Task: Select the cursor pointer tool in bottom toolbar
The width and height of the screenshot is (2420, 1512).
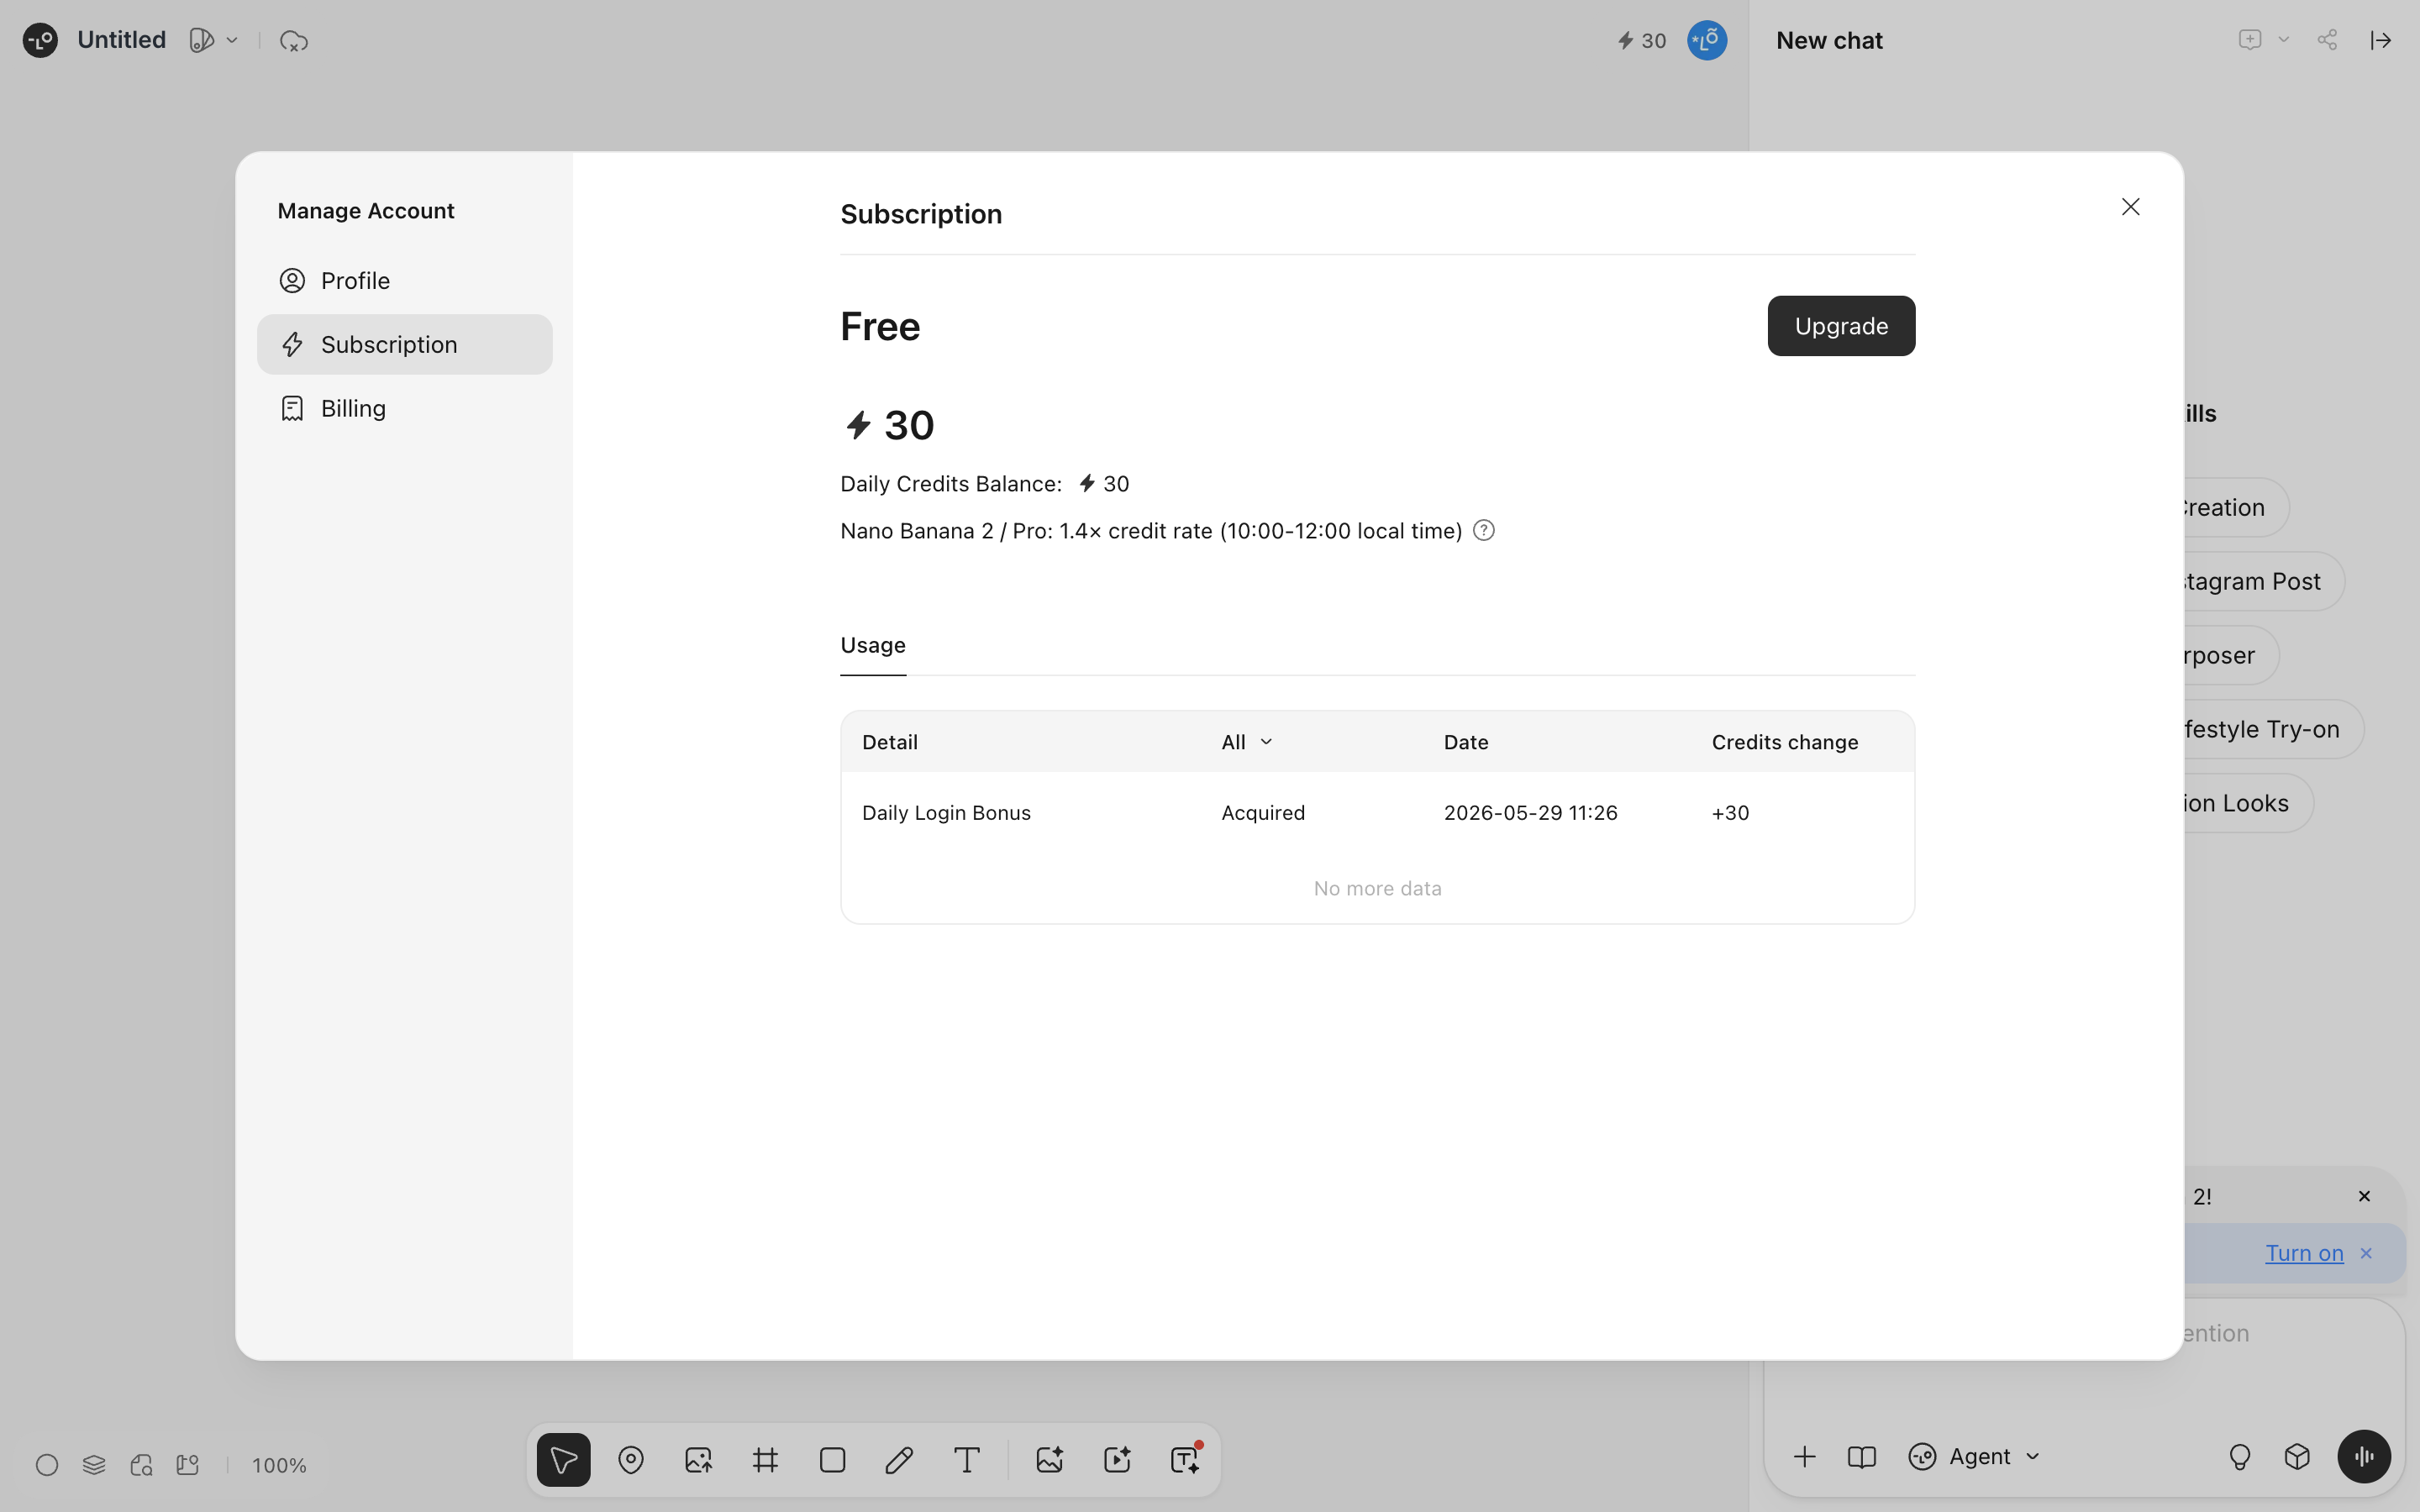Action: [x=563, y=1460]
